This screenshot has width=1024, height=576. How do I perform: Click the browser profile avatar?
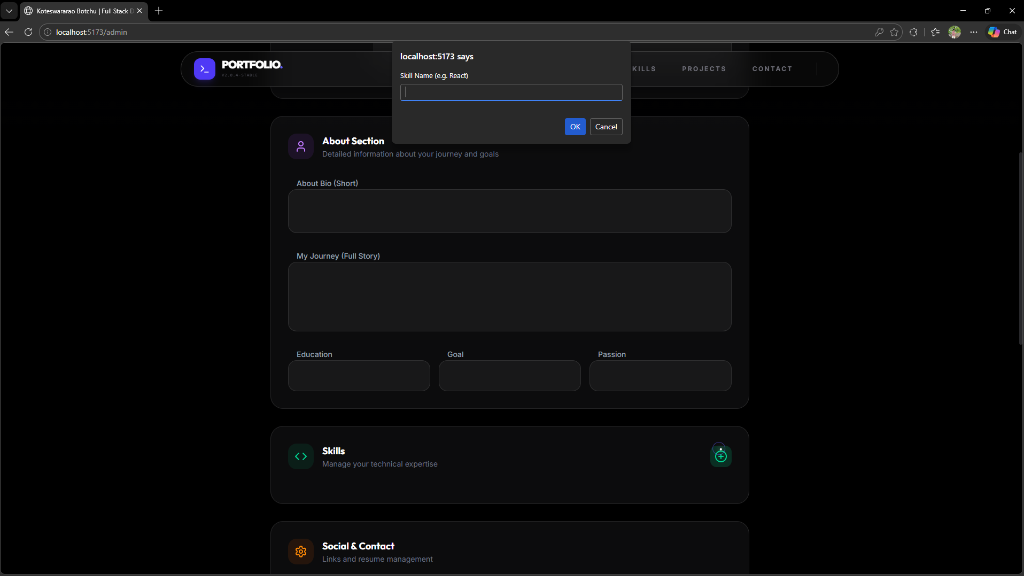(955, 32)
